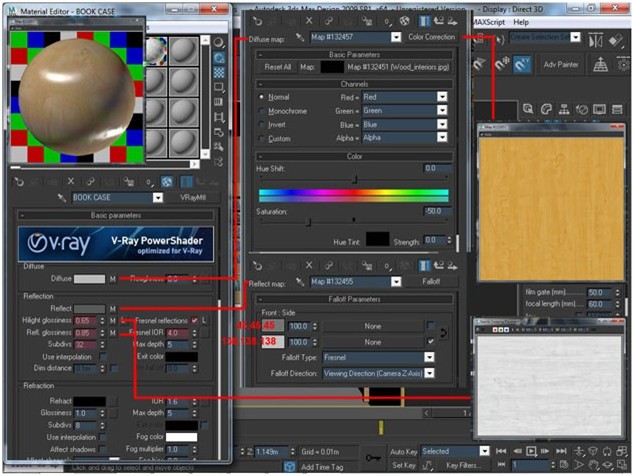634x476 pixels.
Task: Click the swap Front/Side colors arrow in the Falloff panel
Action: coord(444,333)
